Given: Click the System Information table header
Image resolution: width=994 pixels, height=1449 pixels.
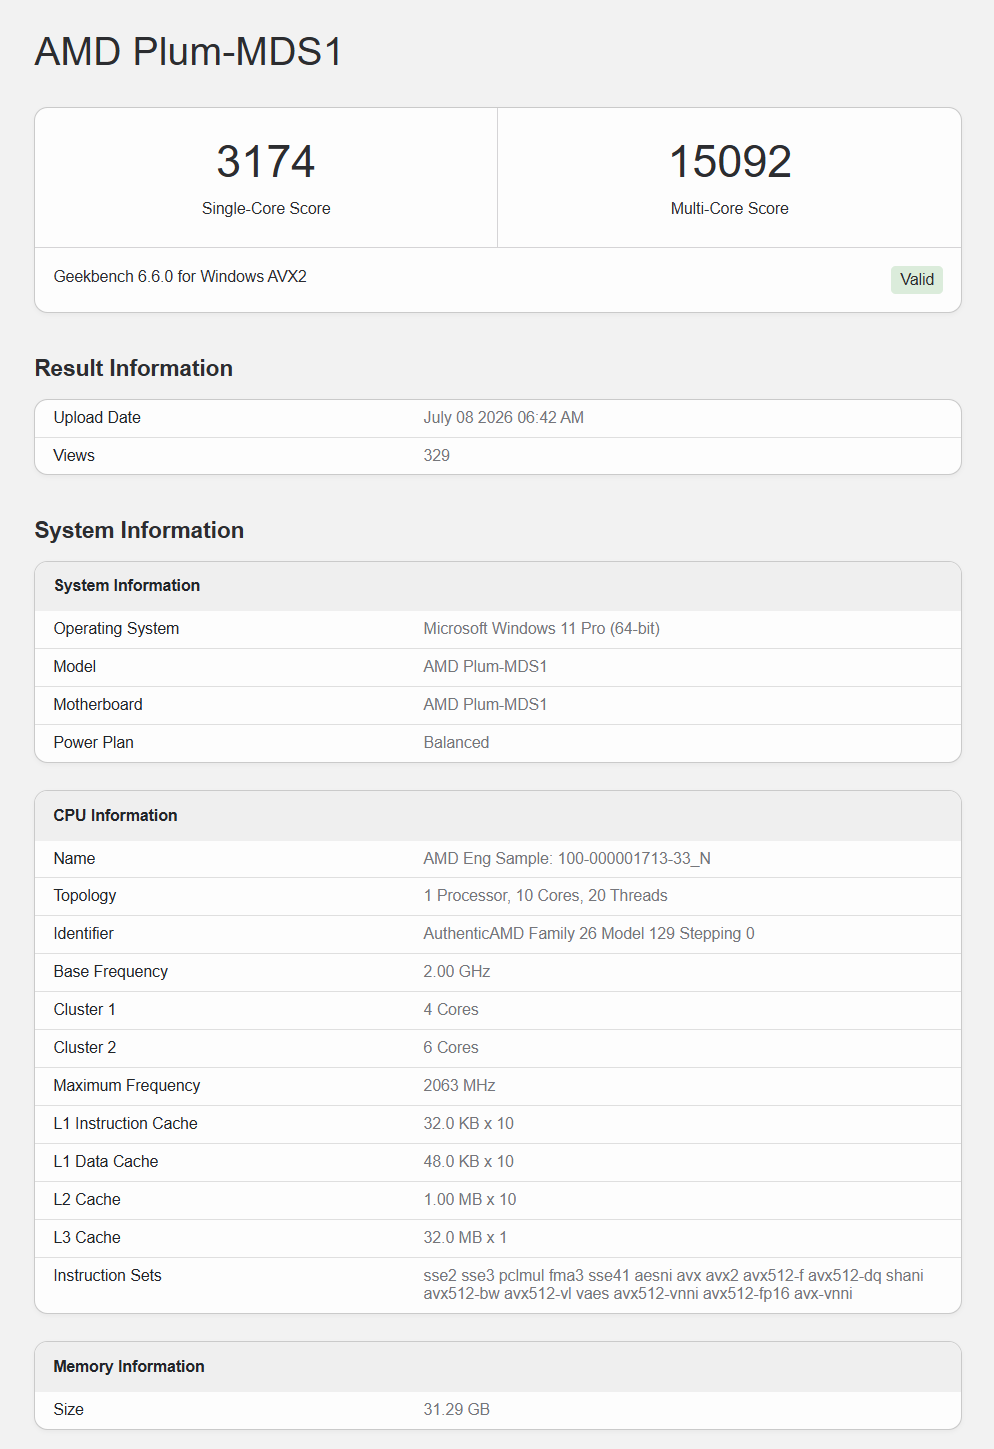Looking at the screenshot, I should 127,585.
